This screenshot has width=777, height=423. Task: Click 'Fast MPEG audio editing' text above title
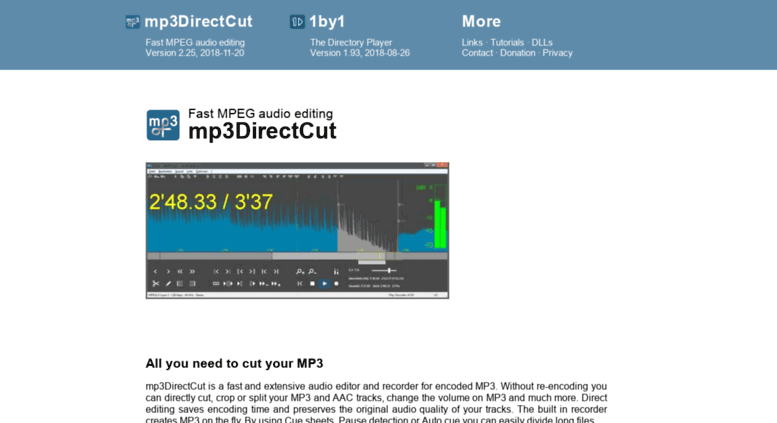(x=261, y=113)
